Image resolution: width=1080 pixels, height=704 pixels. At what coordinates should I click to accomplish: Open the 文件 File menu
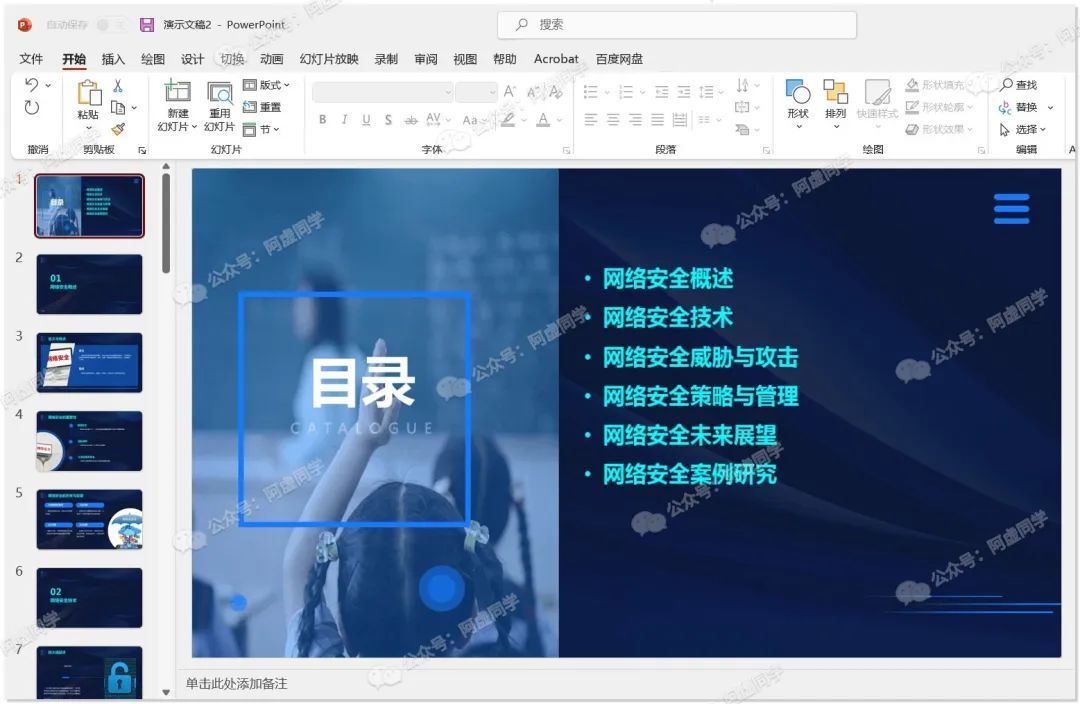[31, 59]
